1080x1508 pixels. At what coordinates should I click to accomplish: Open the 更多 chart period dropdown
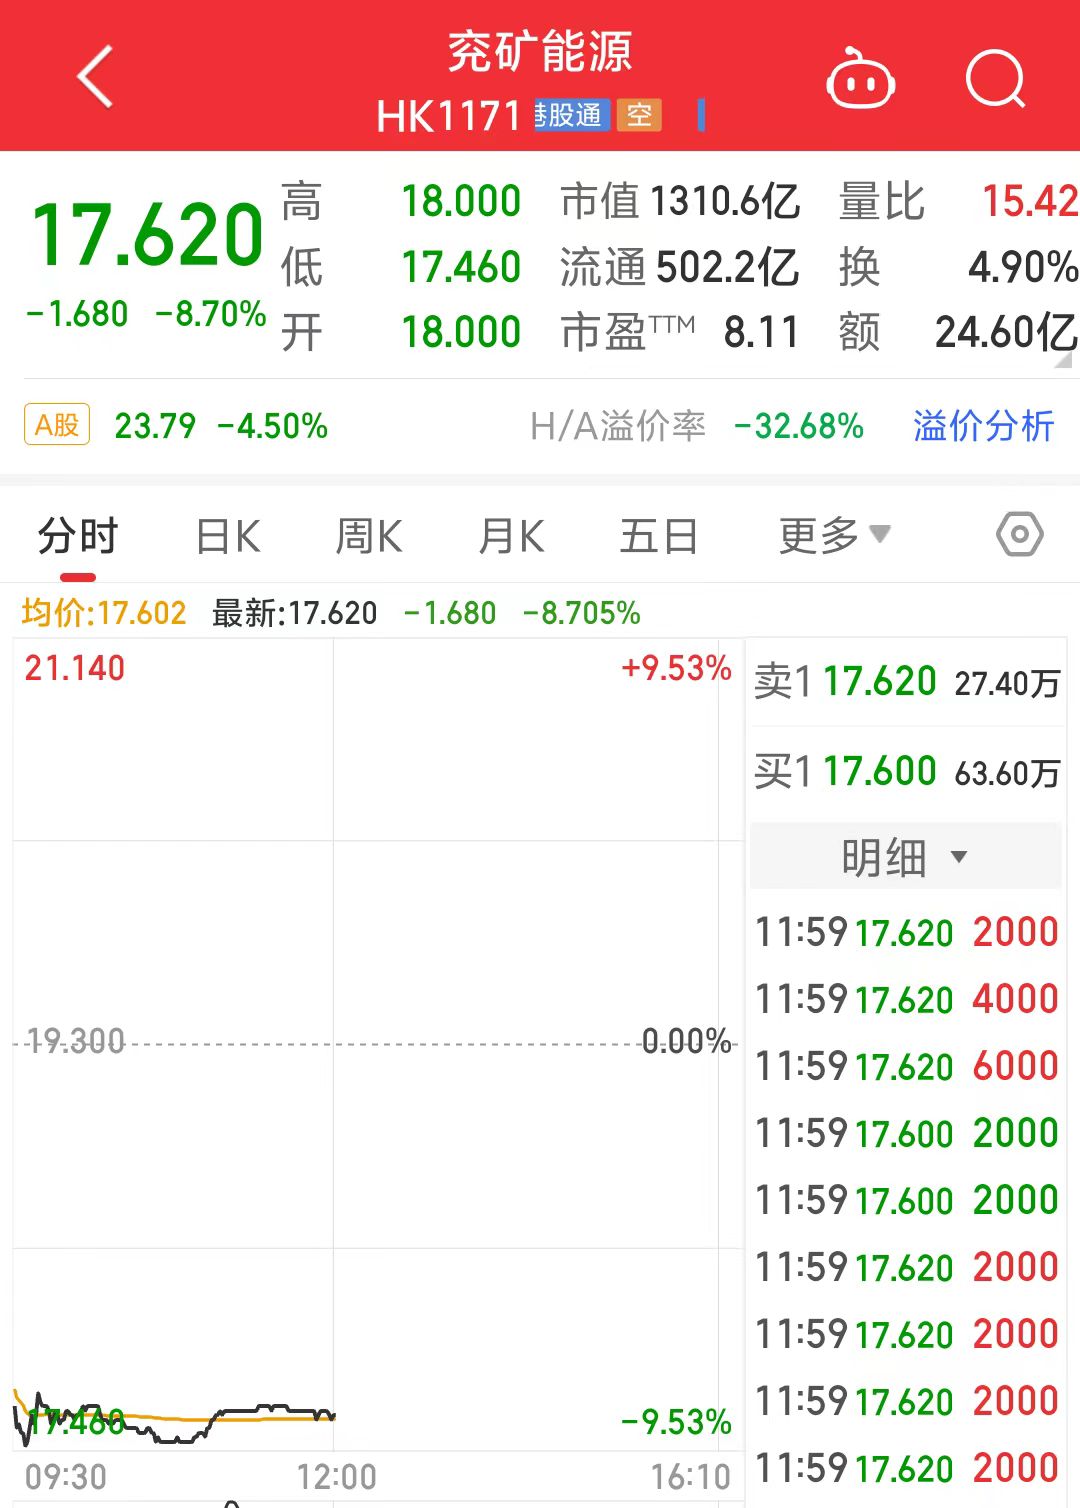click(833, 536)
